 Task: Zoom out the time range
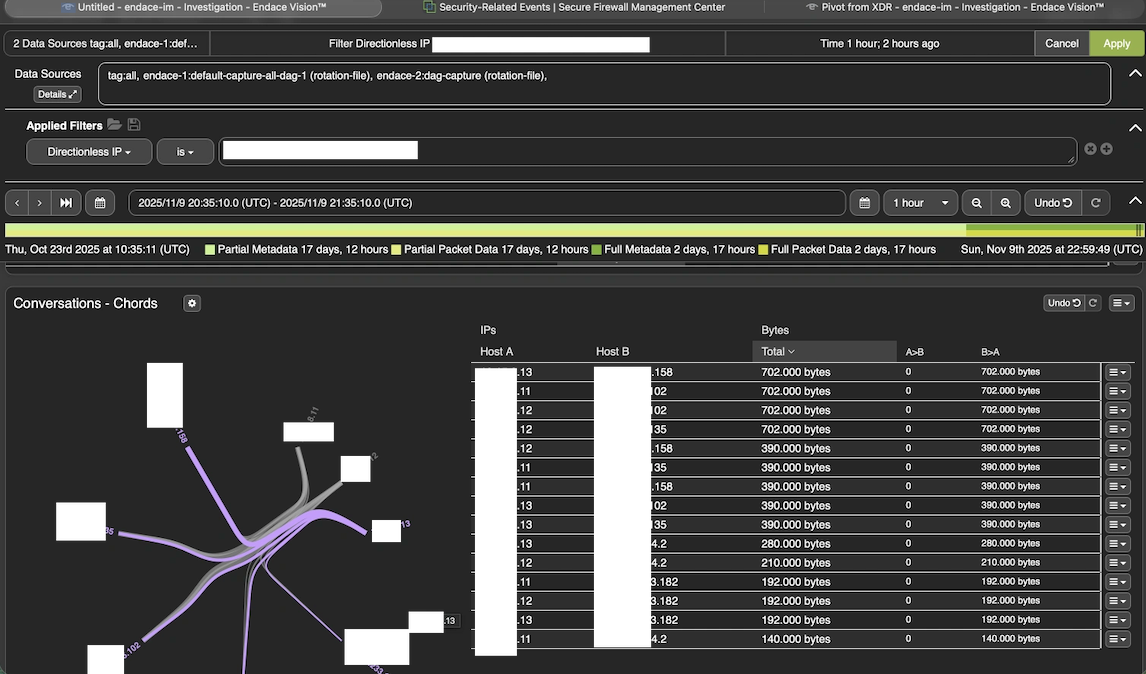tap(976, 203)
